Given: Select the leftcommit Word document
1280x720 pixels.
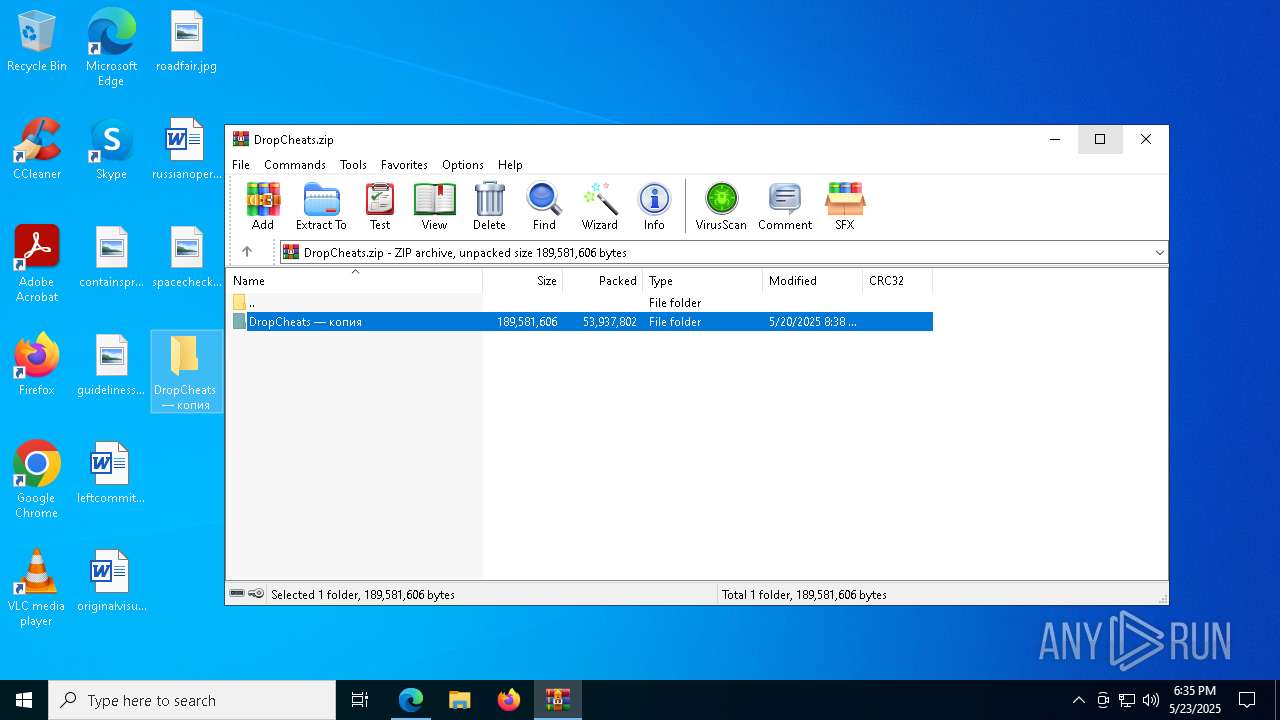Looking at the screenshot, I should pos(111,473).
